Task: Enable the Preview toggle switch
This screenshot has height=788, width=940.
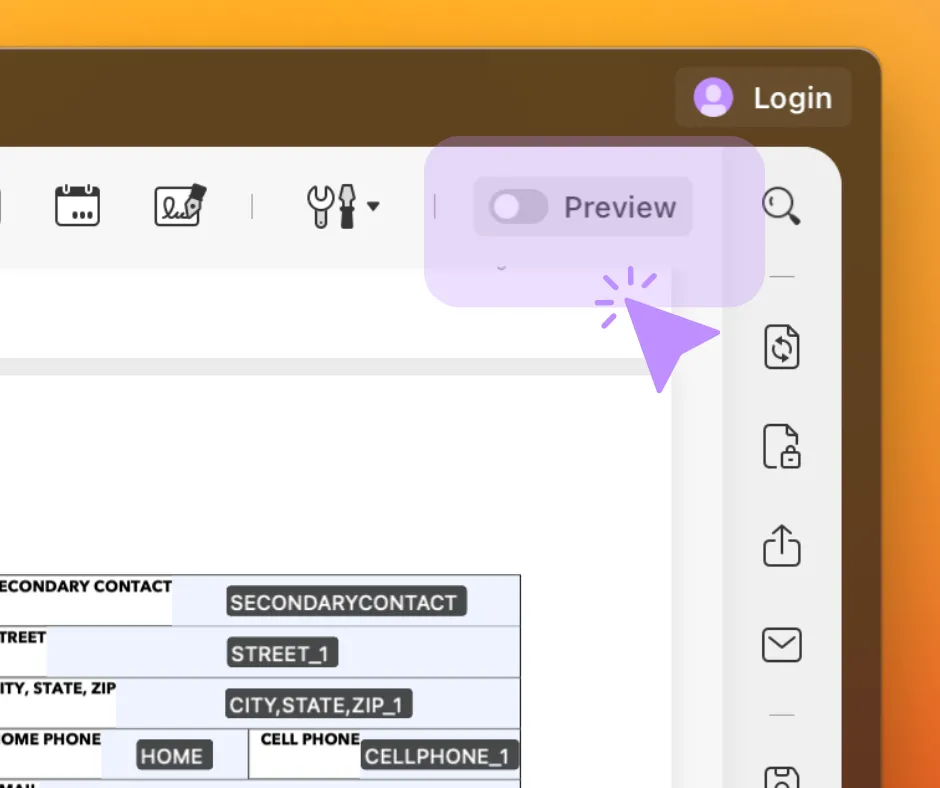Action: click(516, 206)
